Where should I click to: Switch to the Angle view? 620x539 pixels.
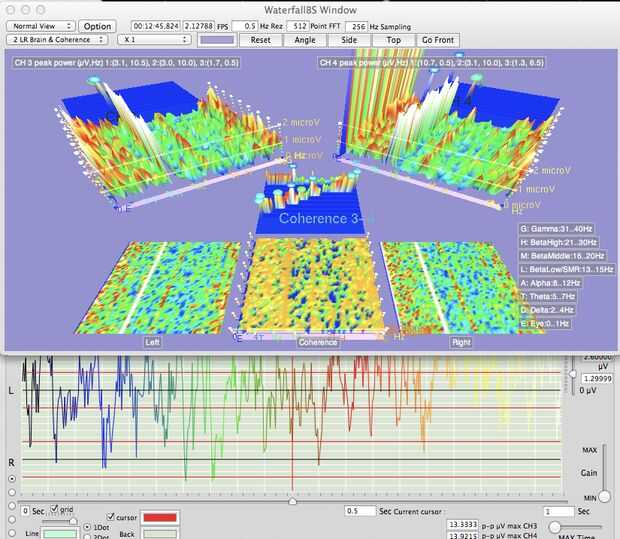tap(307, 40)
